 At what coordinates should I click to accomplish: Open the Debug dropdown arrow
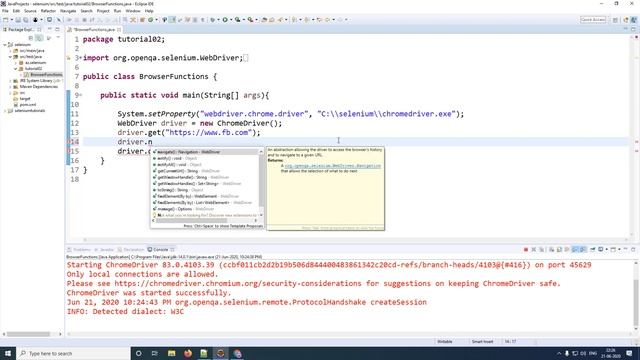pos(218,20)
